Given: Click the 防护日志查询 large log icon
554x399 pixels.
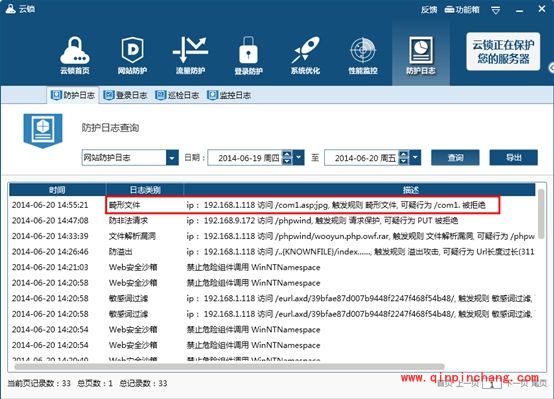Looking at the screenshot, I should [43, 130].
